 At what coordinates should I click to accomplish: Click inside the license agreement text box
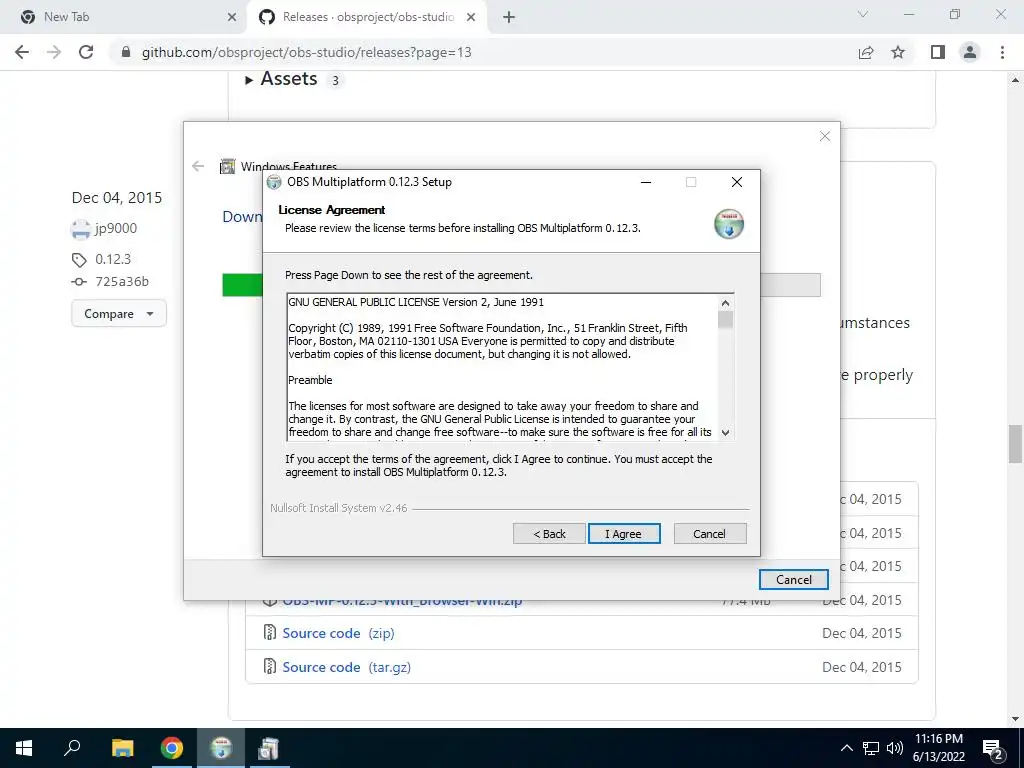tap(503, 367)
